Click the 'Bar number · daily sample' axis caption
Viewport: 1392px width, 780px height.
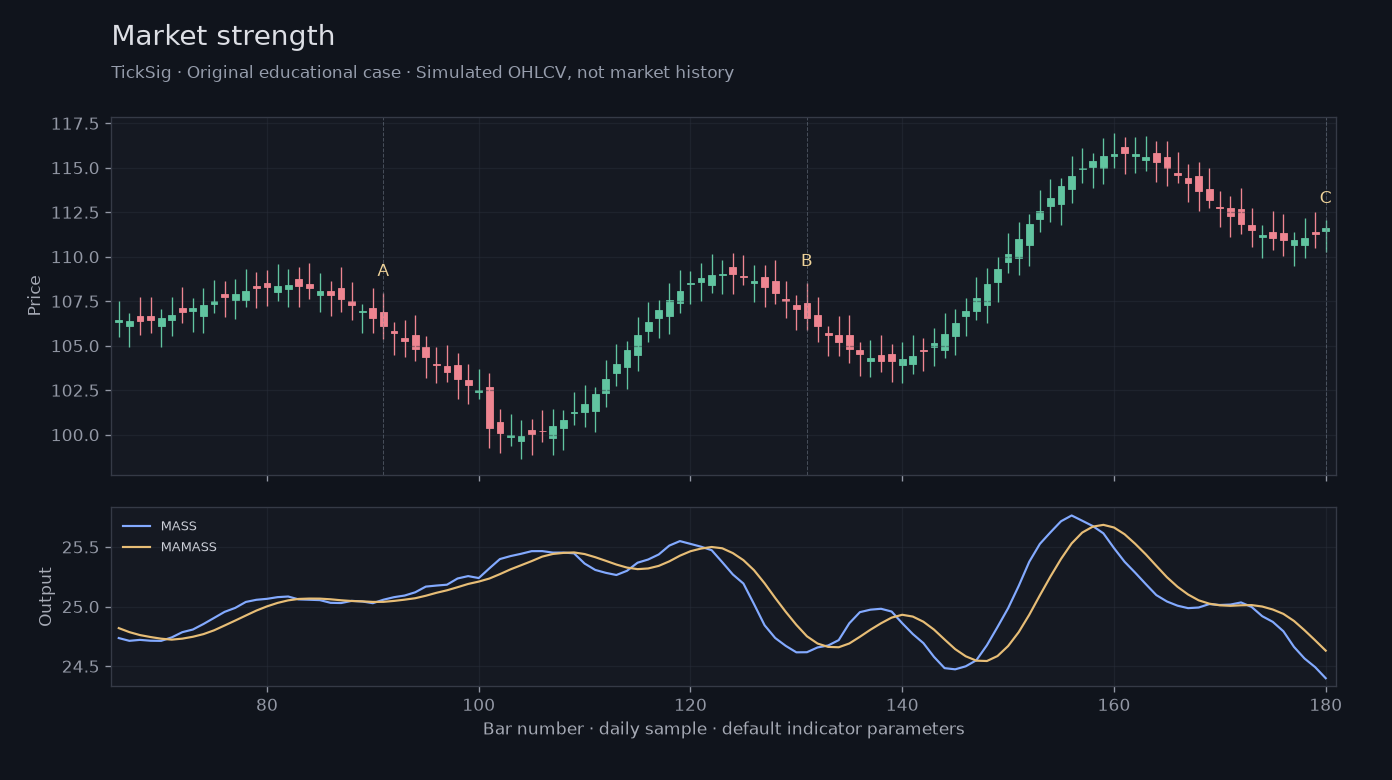(724, 729)
